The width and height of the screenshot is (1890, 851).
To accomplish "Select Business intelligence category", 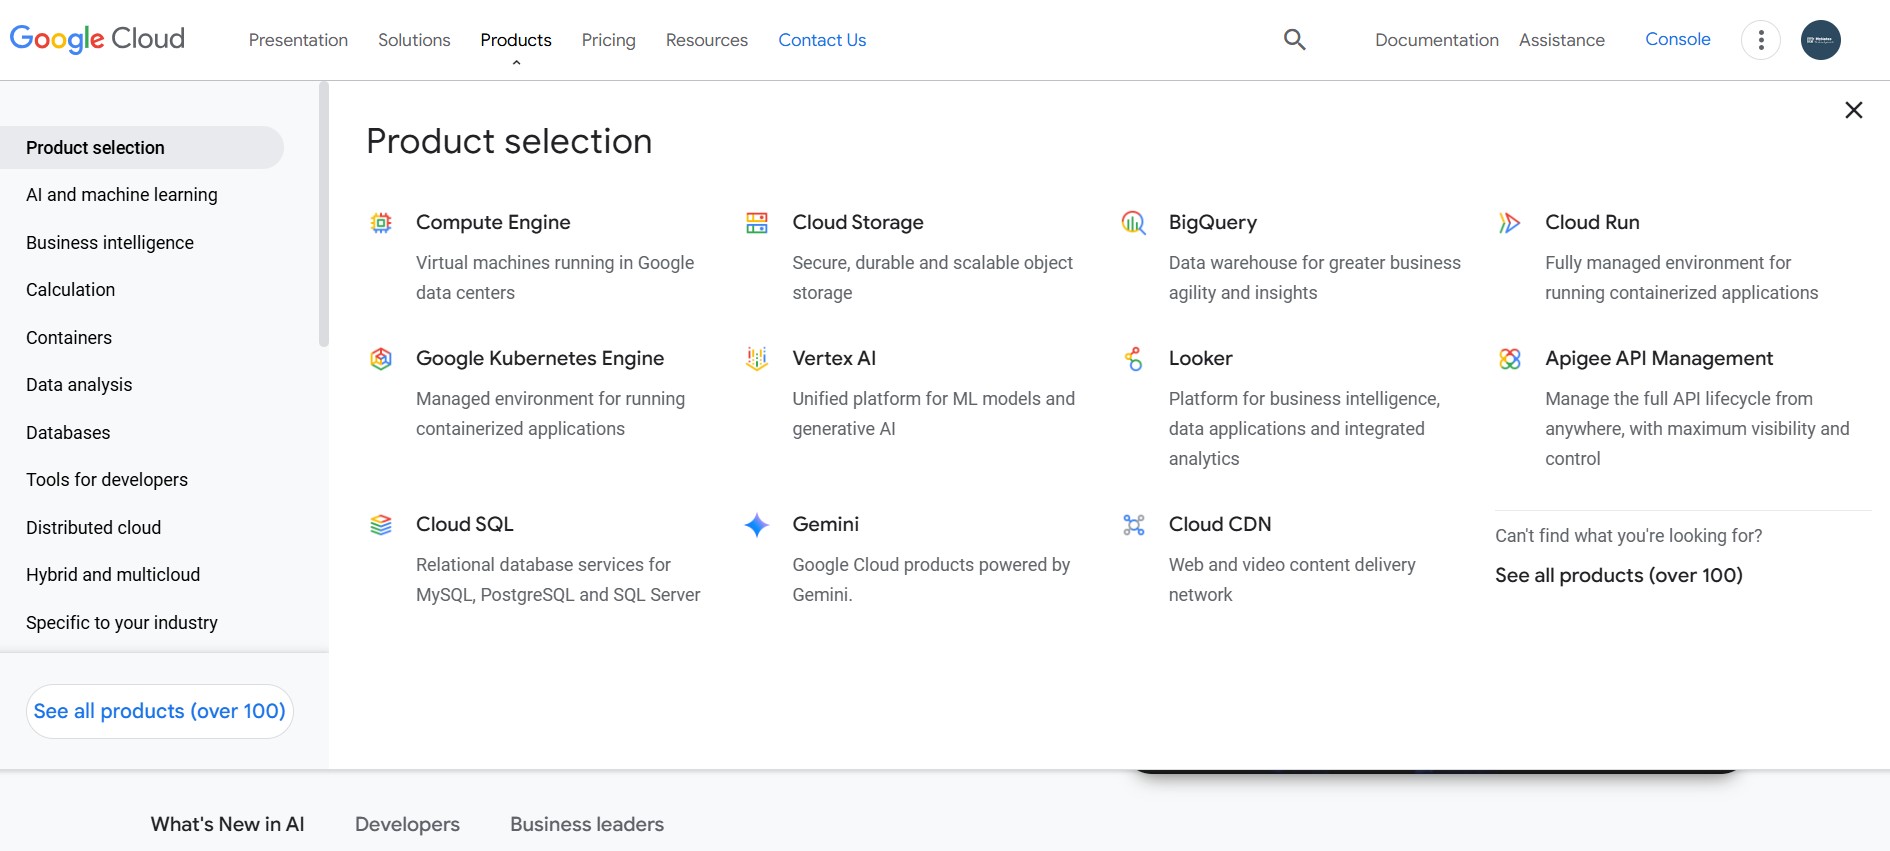I will pyautogui.click(x=110, y=243).
